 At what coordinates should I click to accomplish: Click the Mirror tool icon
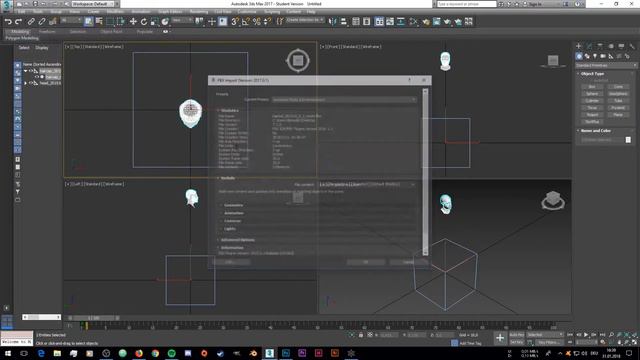(333, 22)
